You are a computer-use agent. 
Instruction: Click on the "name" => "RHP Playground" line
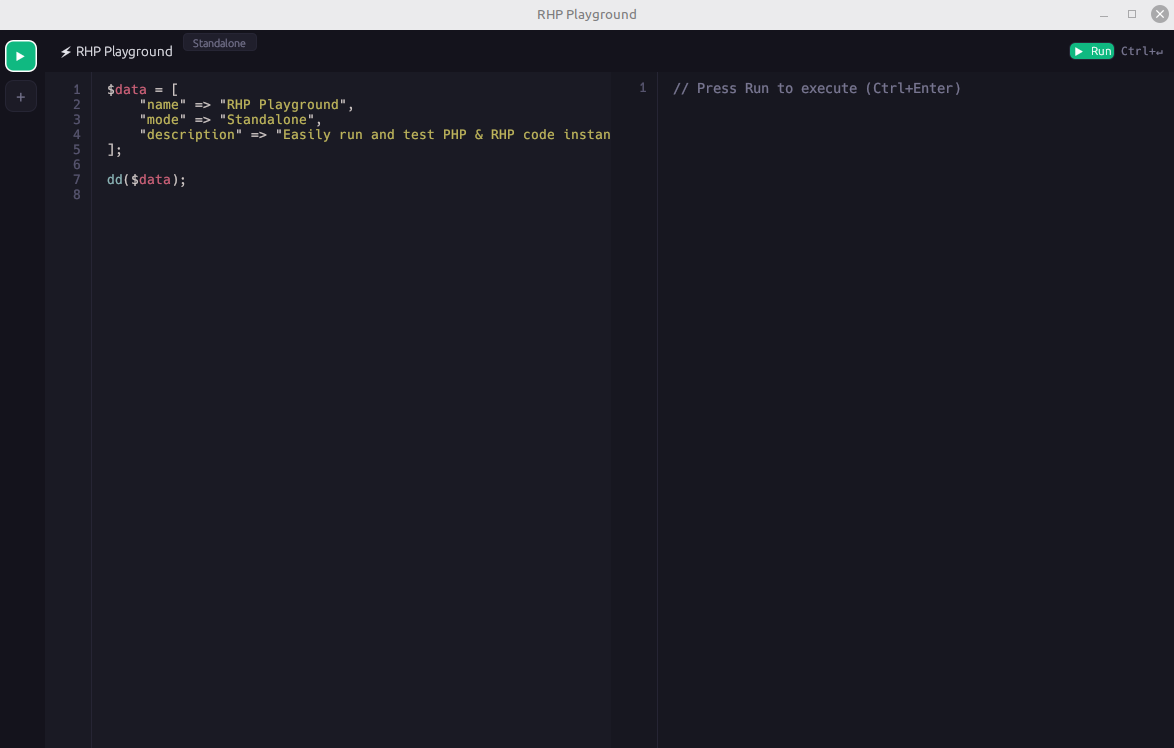pos(246,104)
